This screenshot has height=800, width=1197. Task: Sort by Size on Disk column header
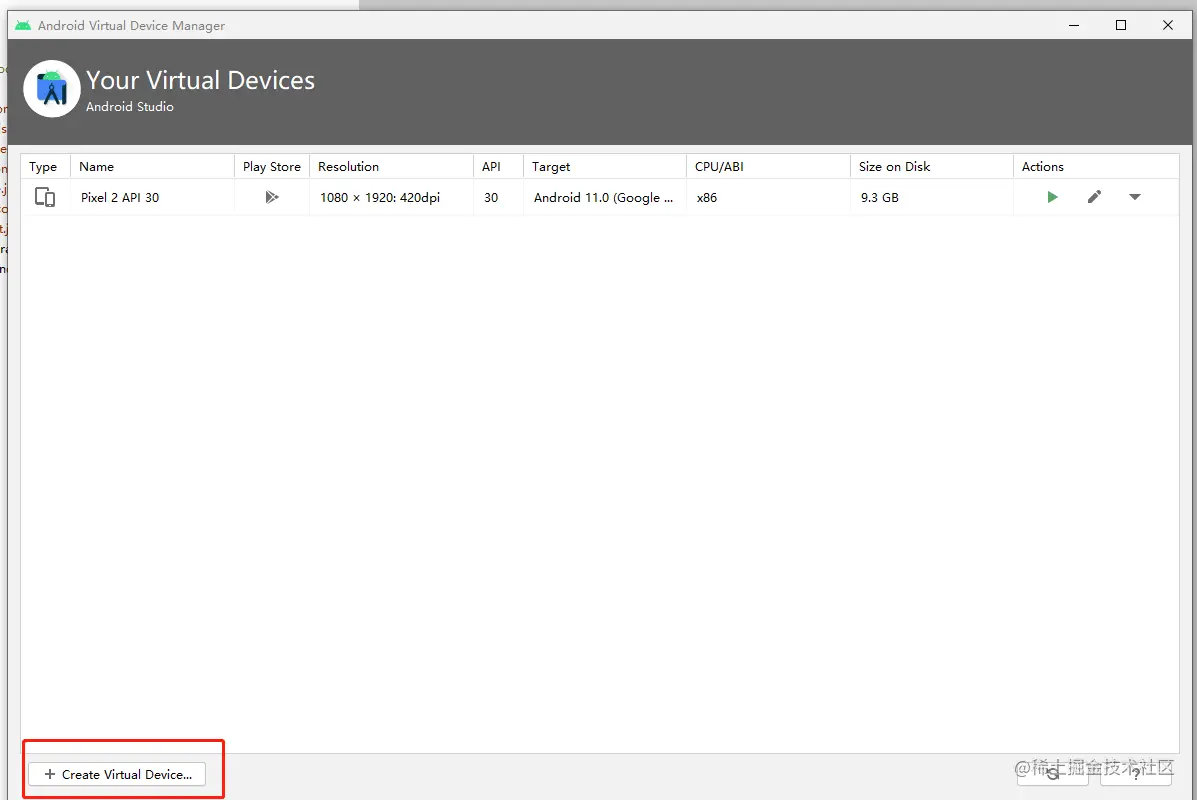point(931,166)
